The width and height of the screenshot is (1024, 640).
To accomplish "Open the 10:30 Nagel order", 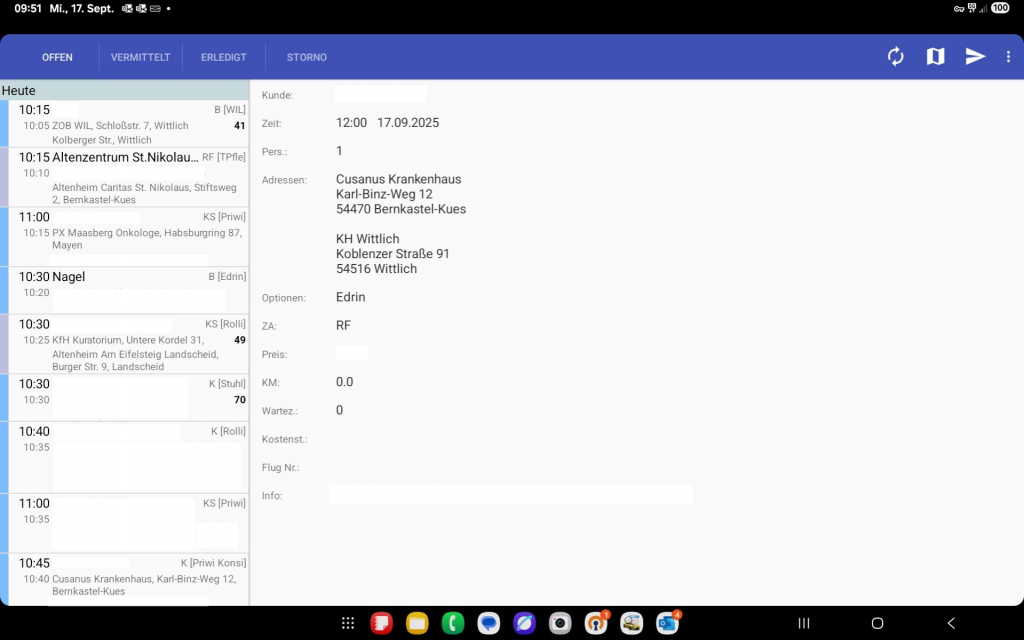I will [128, 289].
